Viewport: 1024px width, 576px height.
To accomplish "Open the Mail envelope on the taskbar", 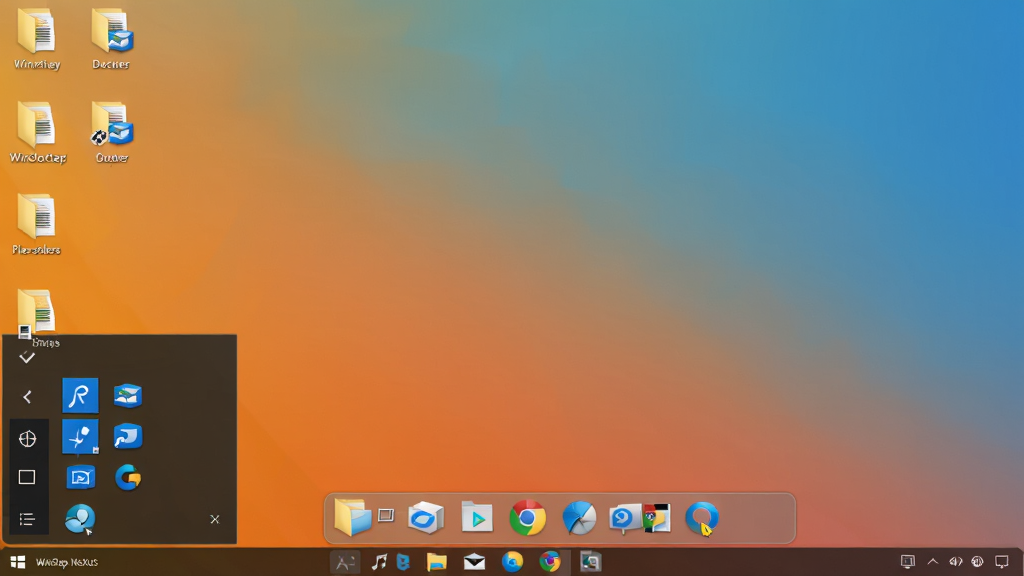I will [x=474, y=562].
